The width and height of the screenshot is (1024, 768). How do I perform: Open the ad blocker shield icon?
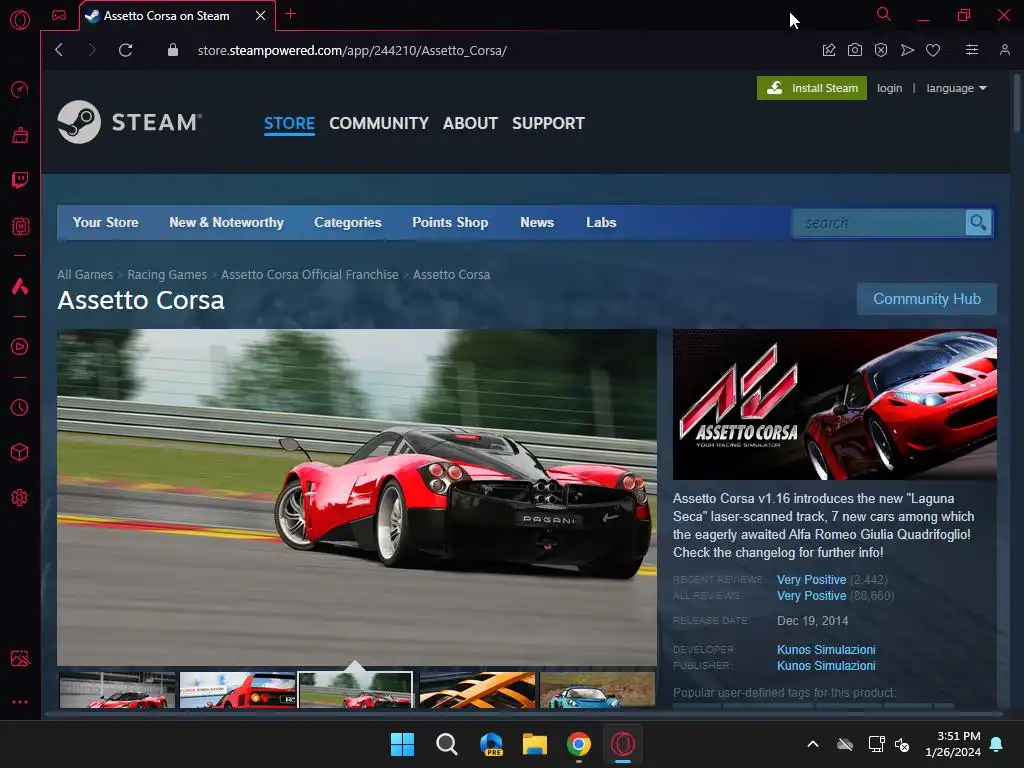pos(881,50)
